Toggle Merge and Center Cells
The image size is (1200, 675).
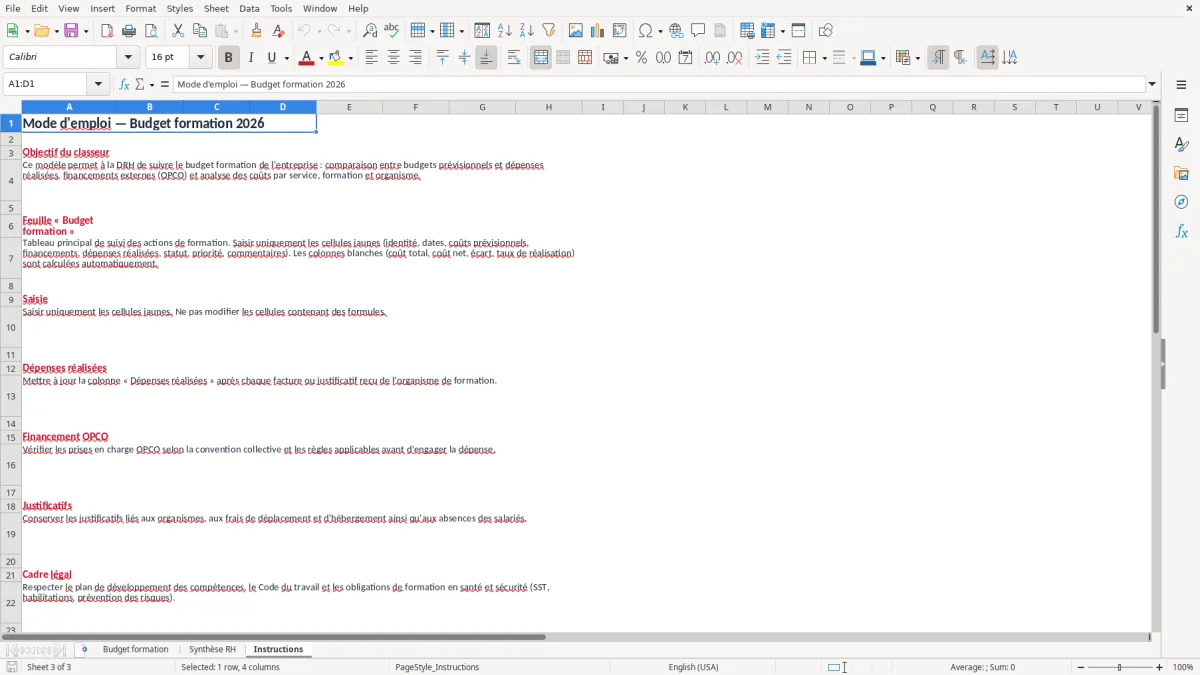541,58
